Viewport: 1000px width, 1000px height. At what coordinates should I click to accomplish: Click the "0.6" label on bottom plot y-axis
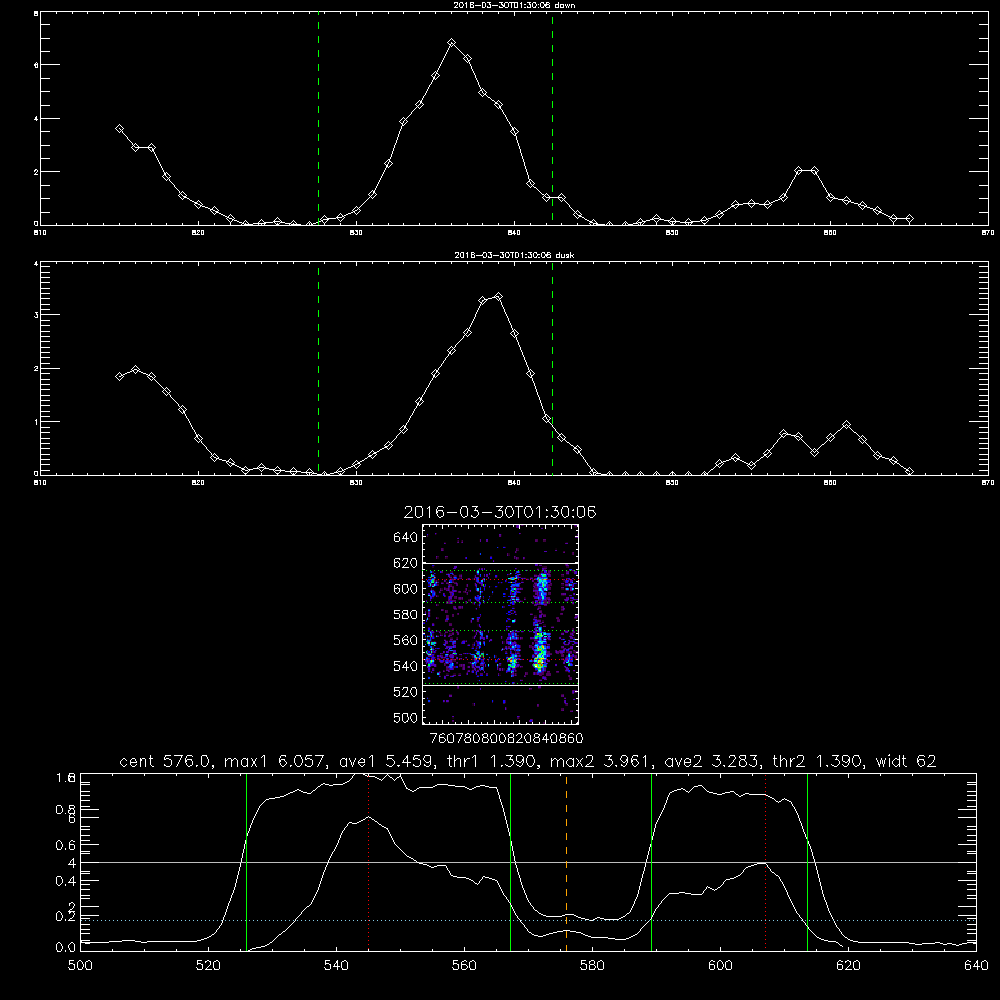pos(65,845)
